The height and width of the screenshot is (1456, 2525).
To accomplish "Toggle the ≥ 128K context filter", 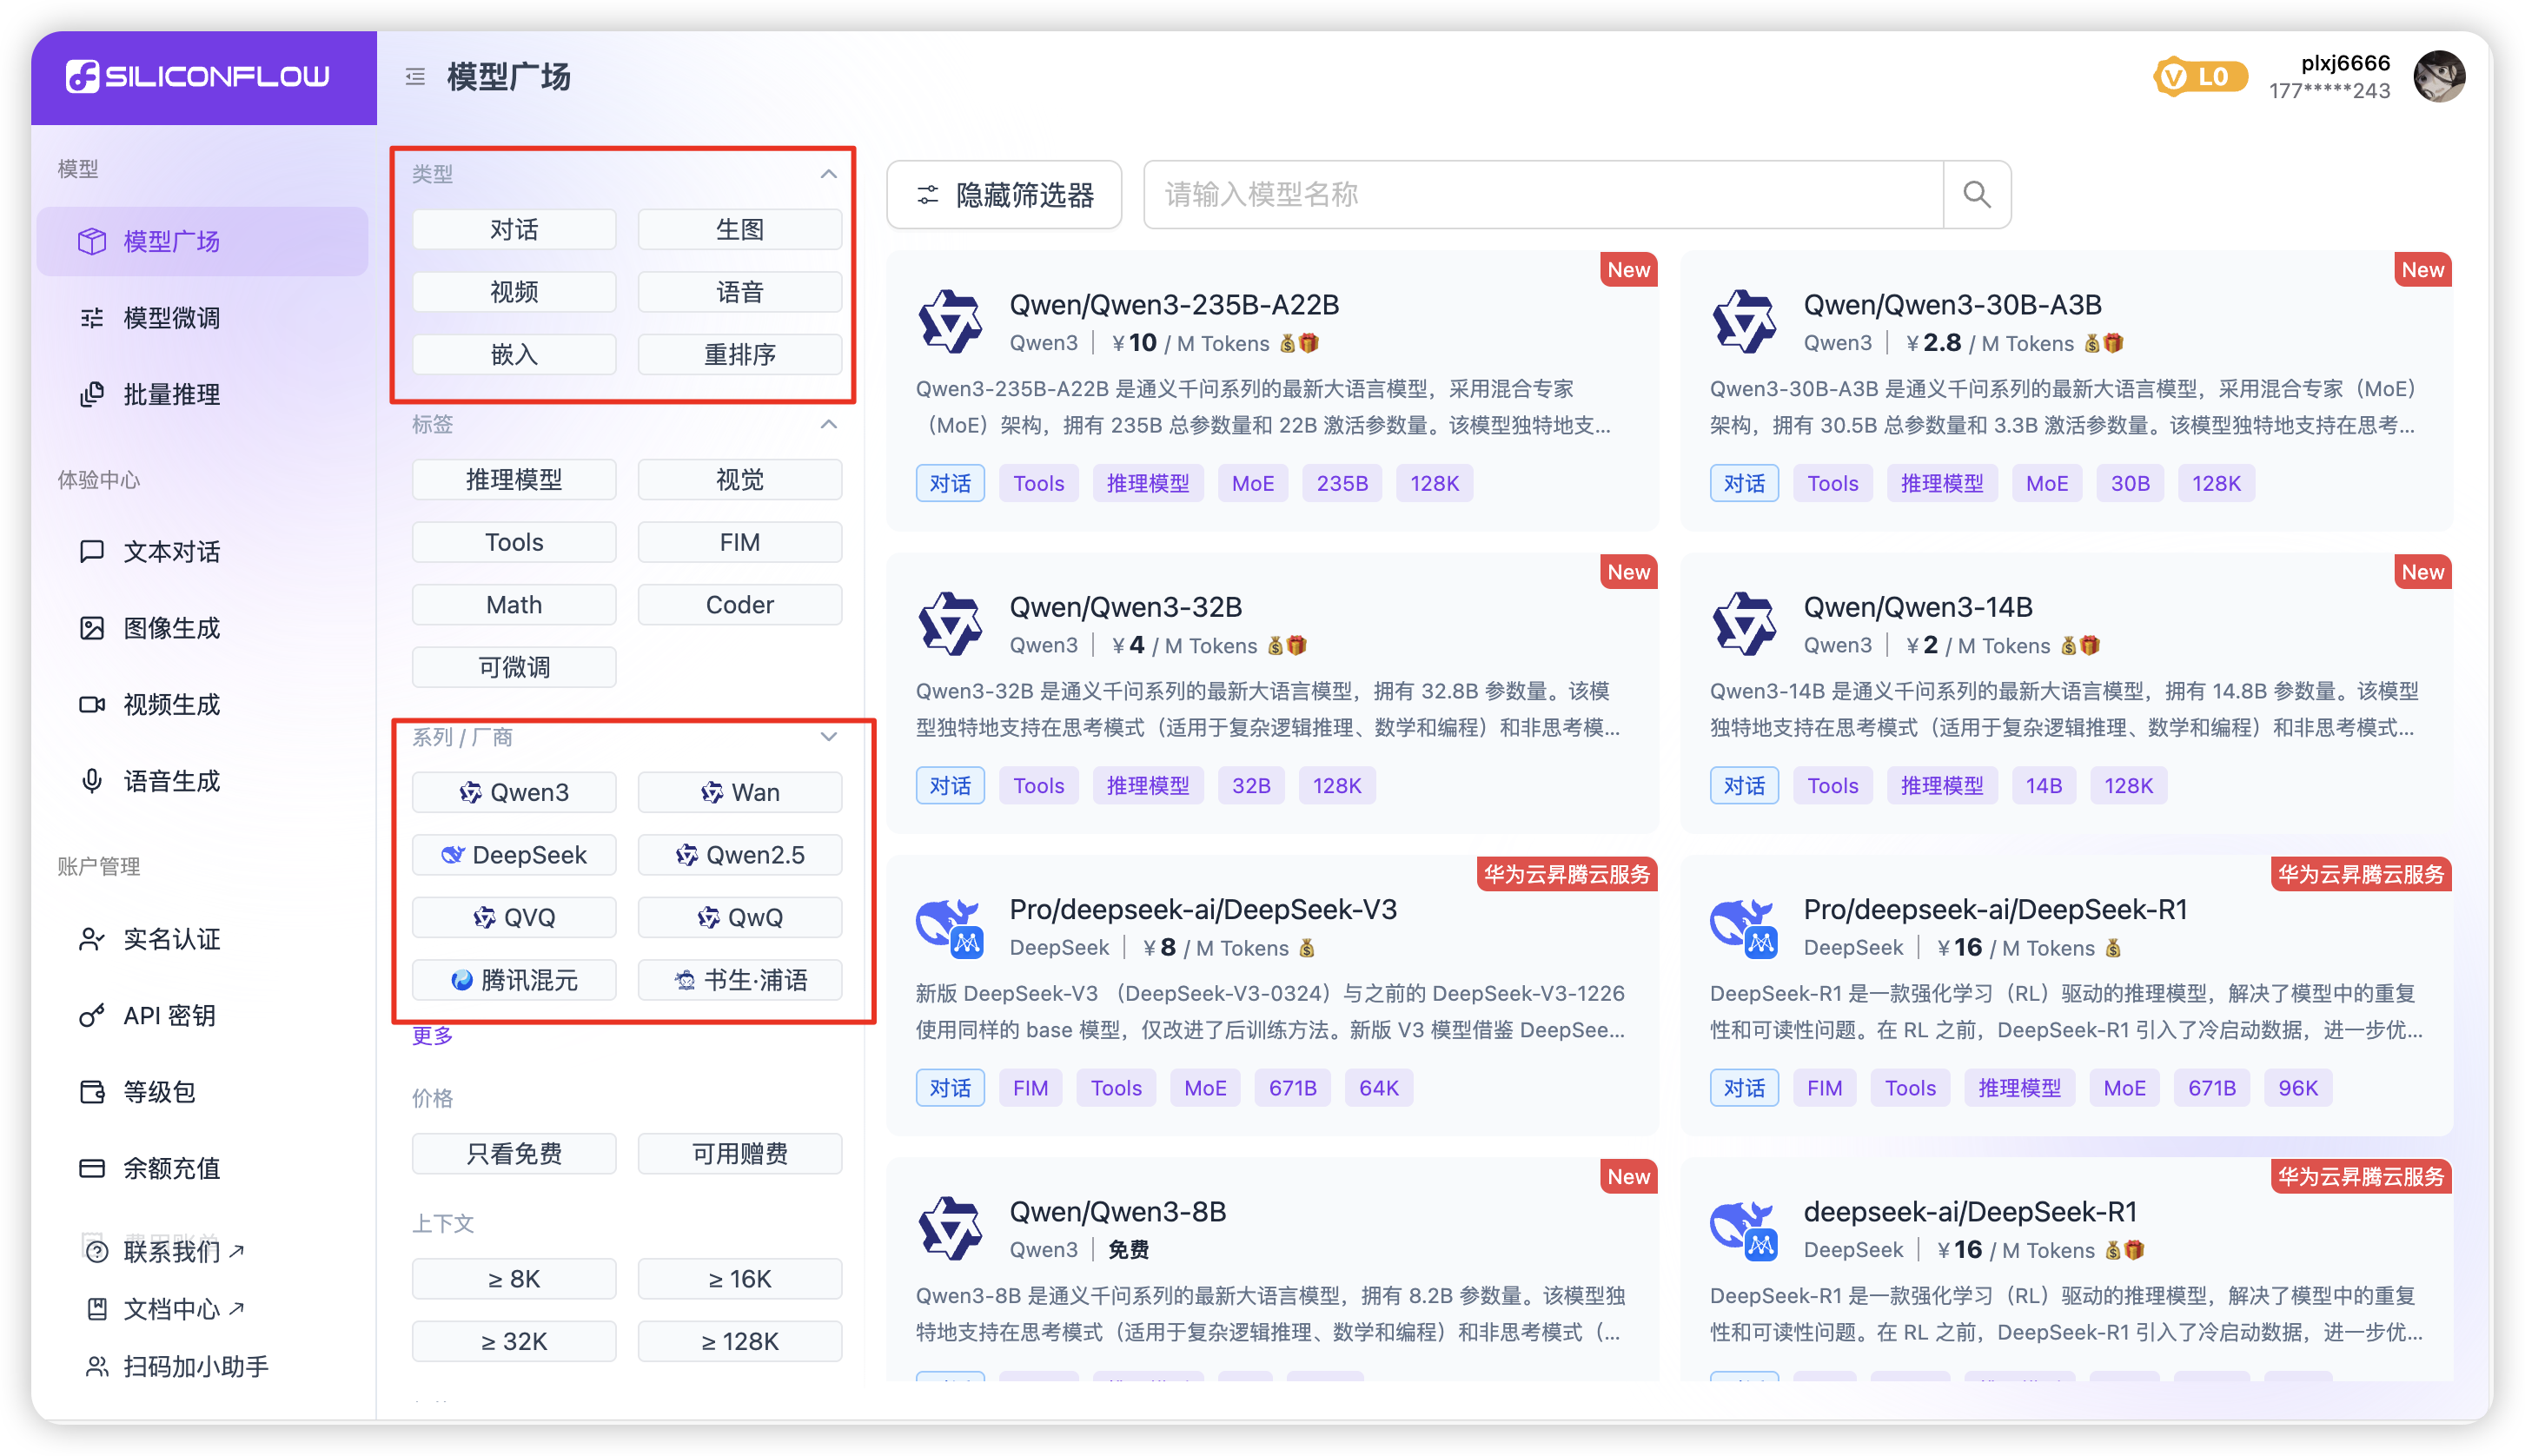I will pos(740,1341).
